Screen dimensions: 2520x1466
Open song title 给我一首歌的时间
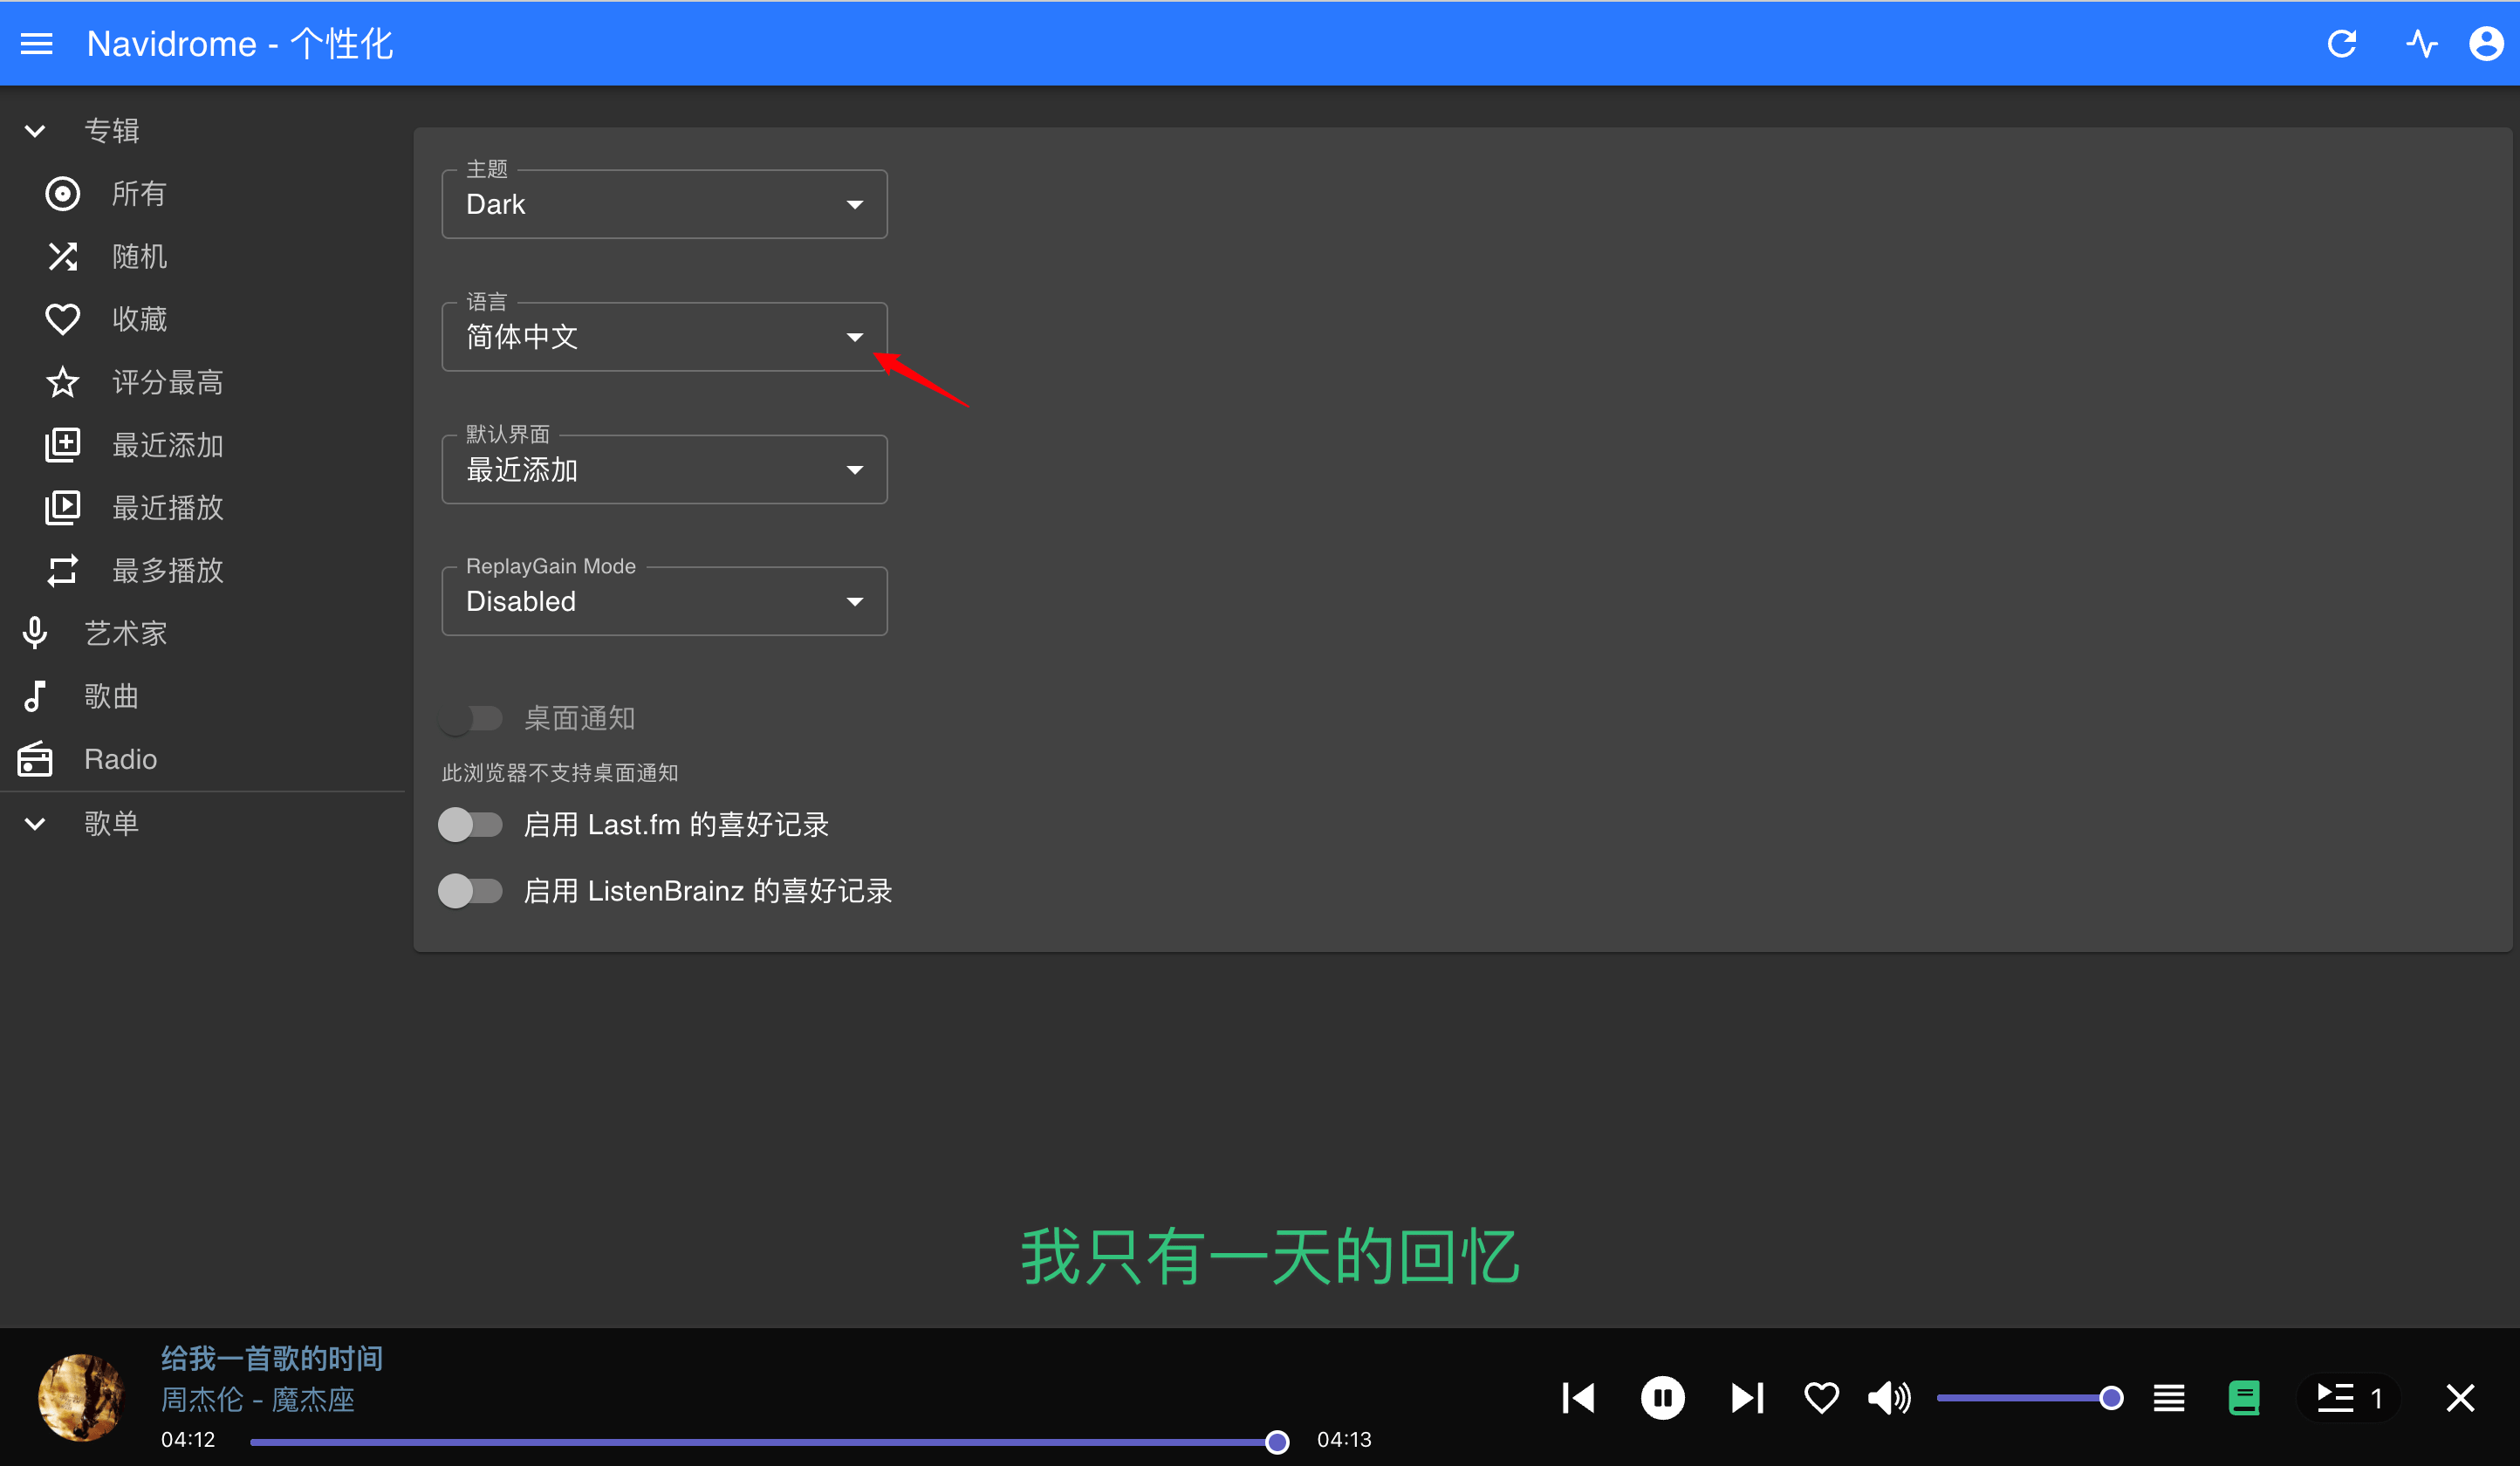(272, 1358)
